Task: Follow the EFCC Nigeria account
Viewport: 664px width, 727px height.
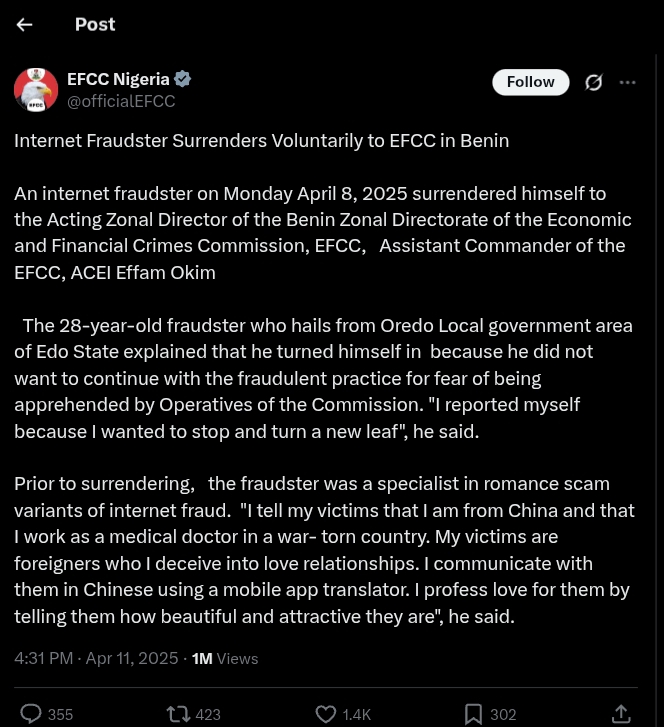Action: [530, 82]
